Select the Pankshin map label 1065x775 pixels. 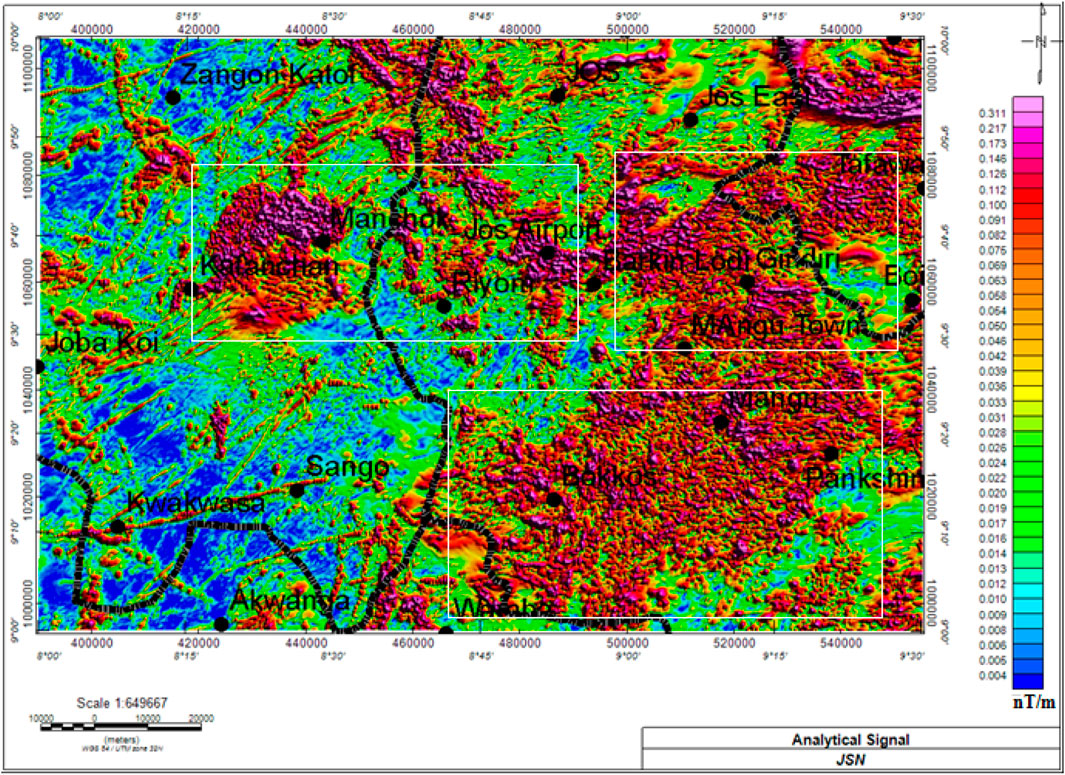point(864,479)
